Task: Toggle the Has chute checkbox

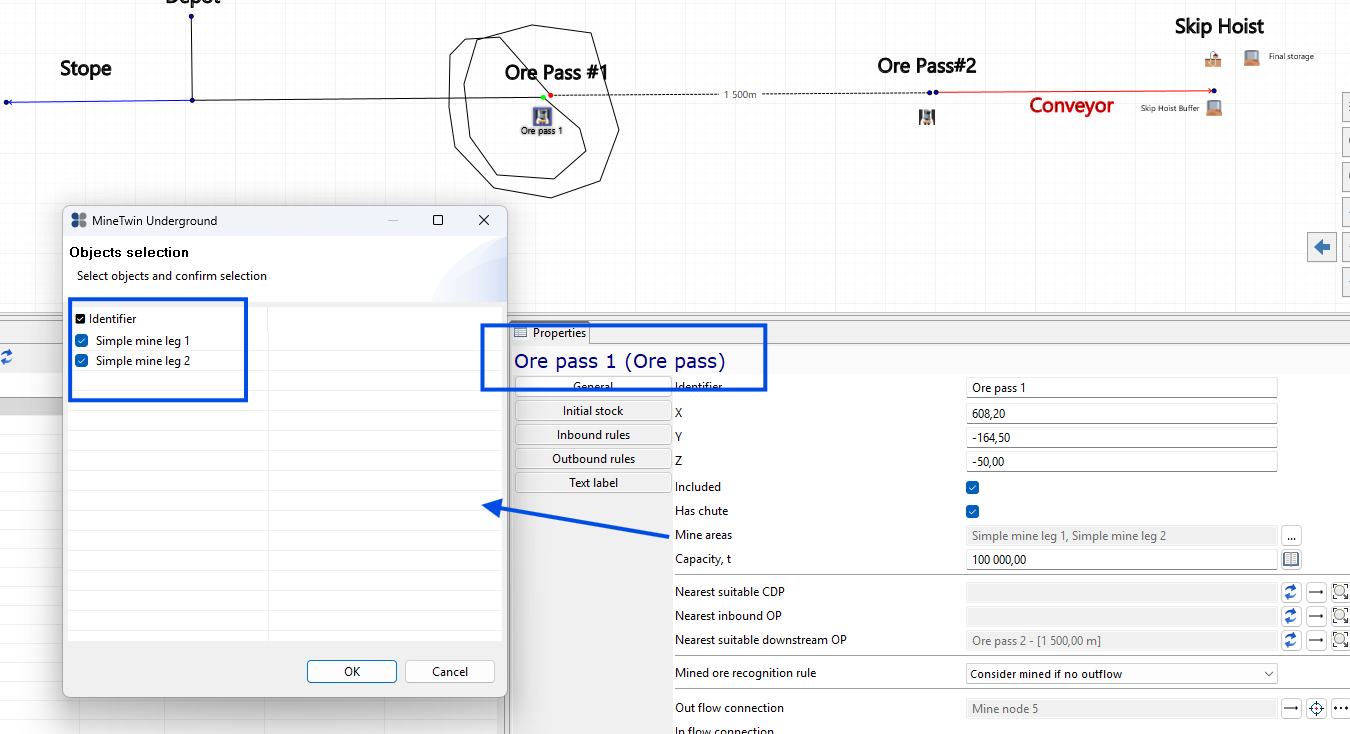Action: (x=972, y=512)
